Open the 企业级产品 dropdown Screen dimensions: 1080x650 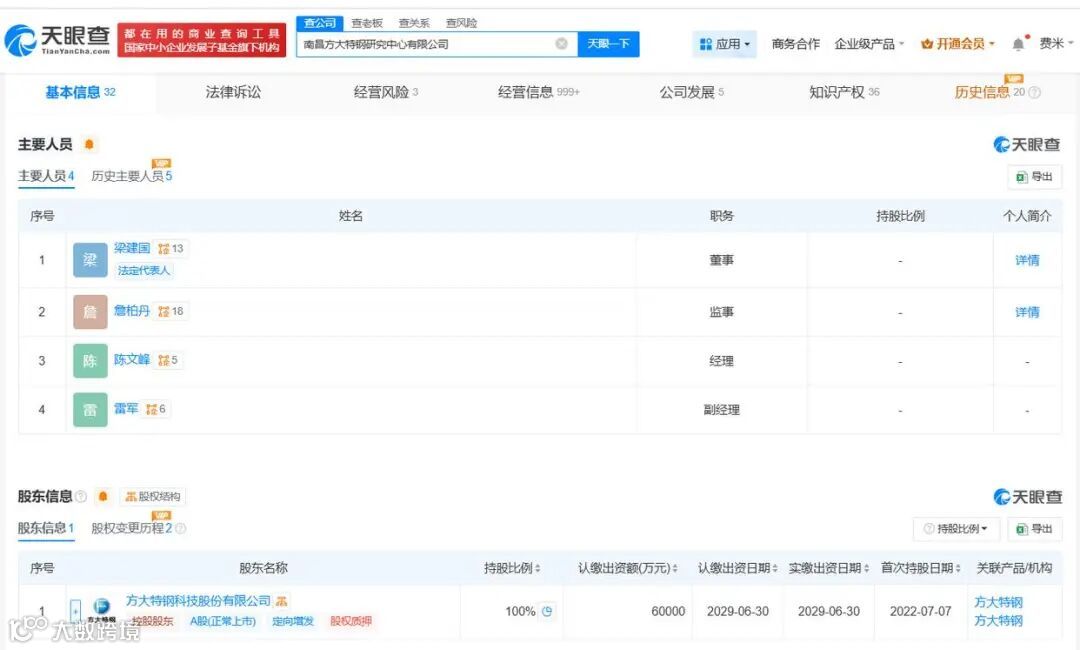[x=869, y=44]
